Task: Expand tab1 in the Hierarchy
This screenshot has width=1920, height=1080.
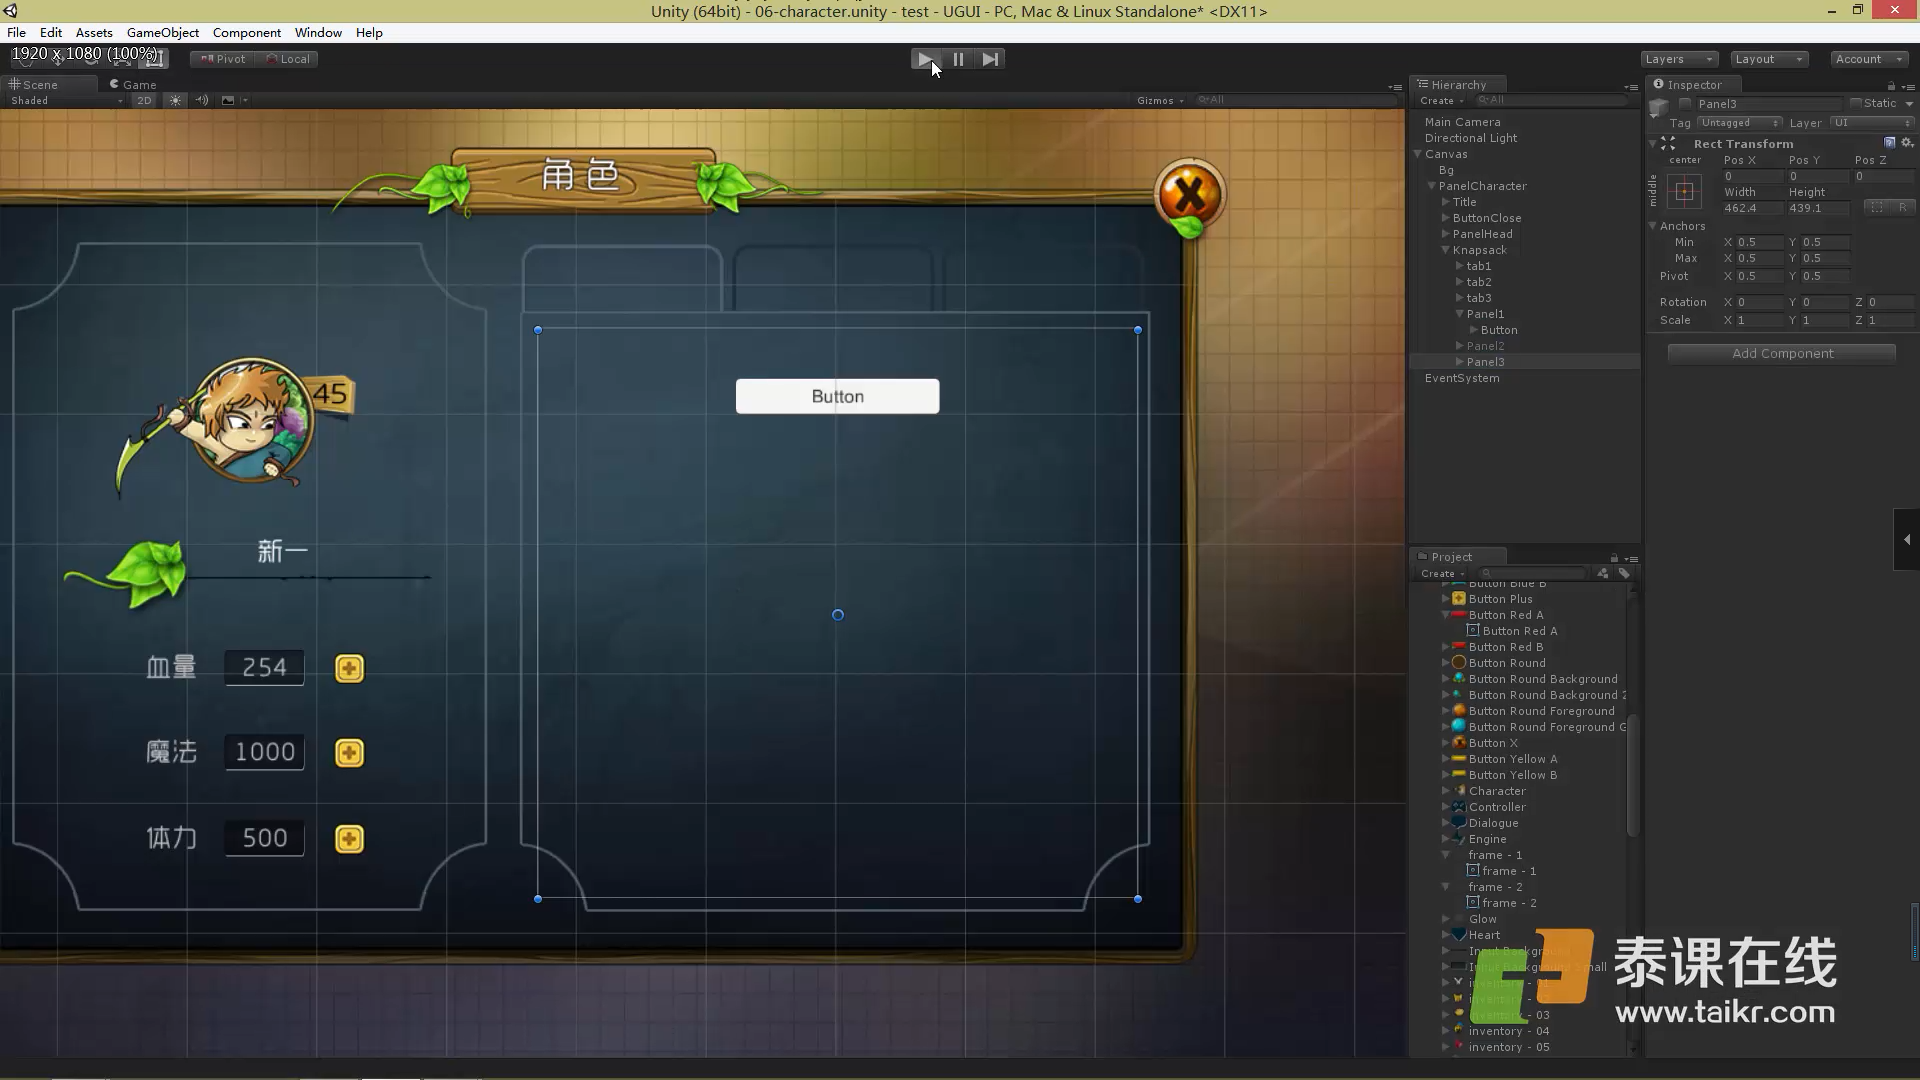Action: [x=1460, y=266]
